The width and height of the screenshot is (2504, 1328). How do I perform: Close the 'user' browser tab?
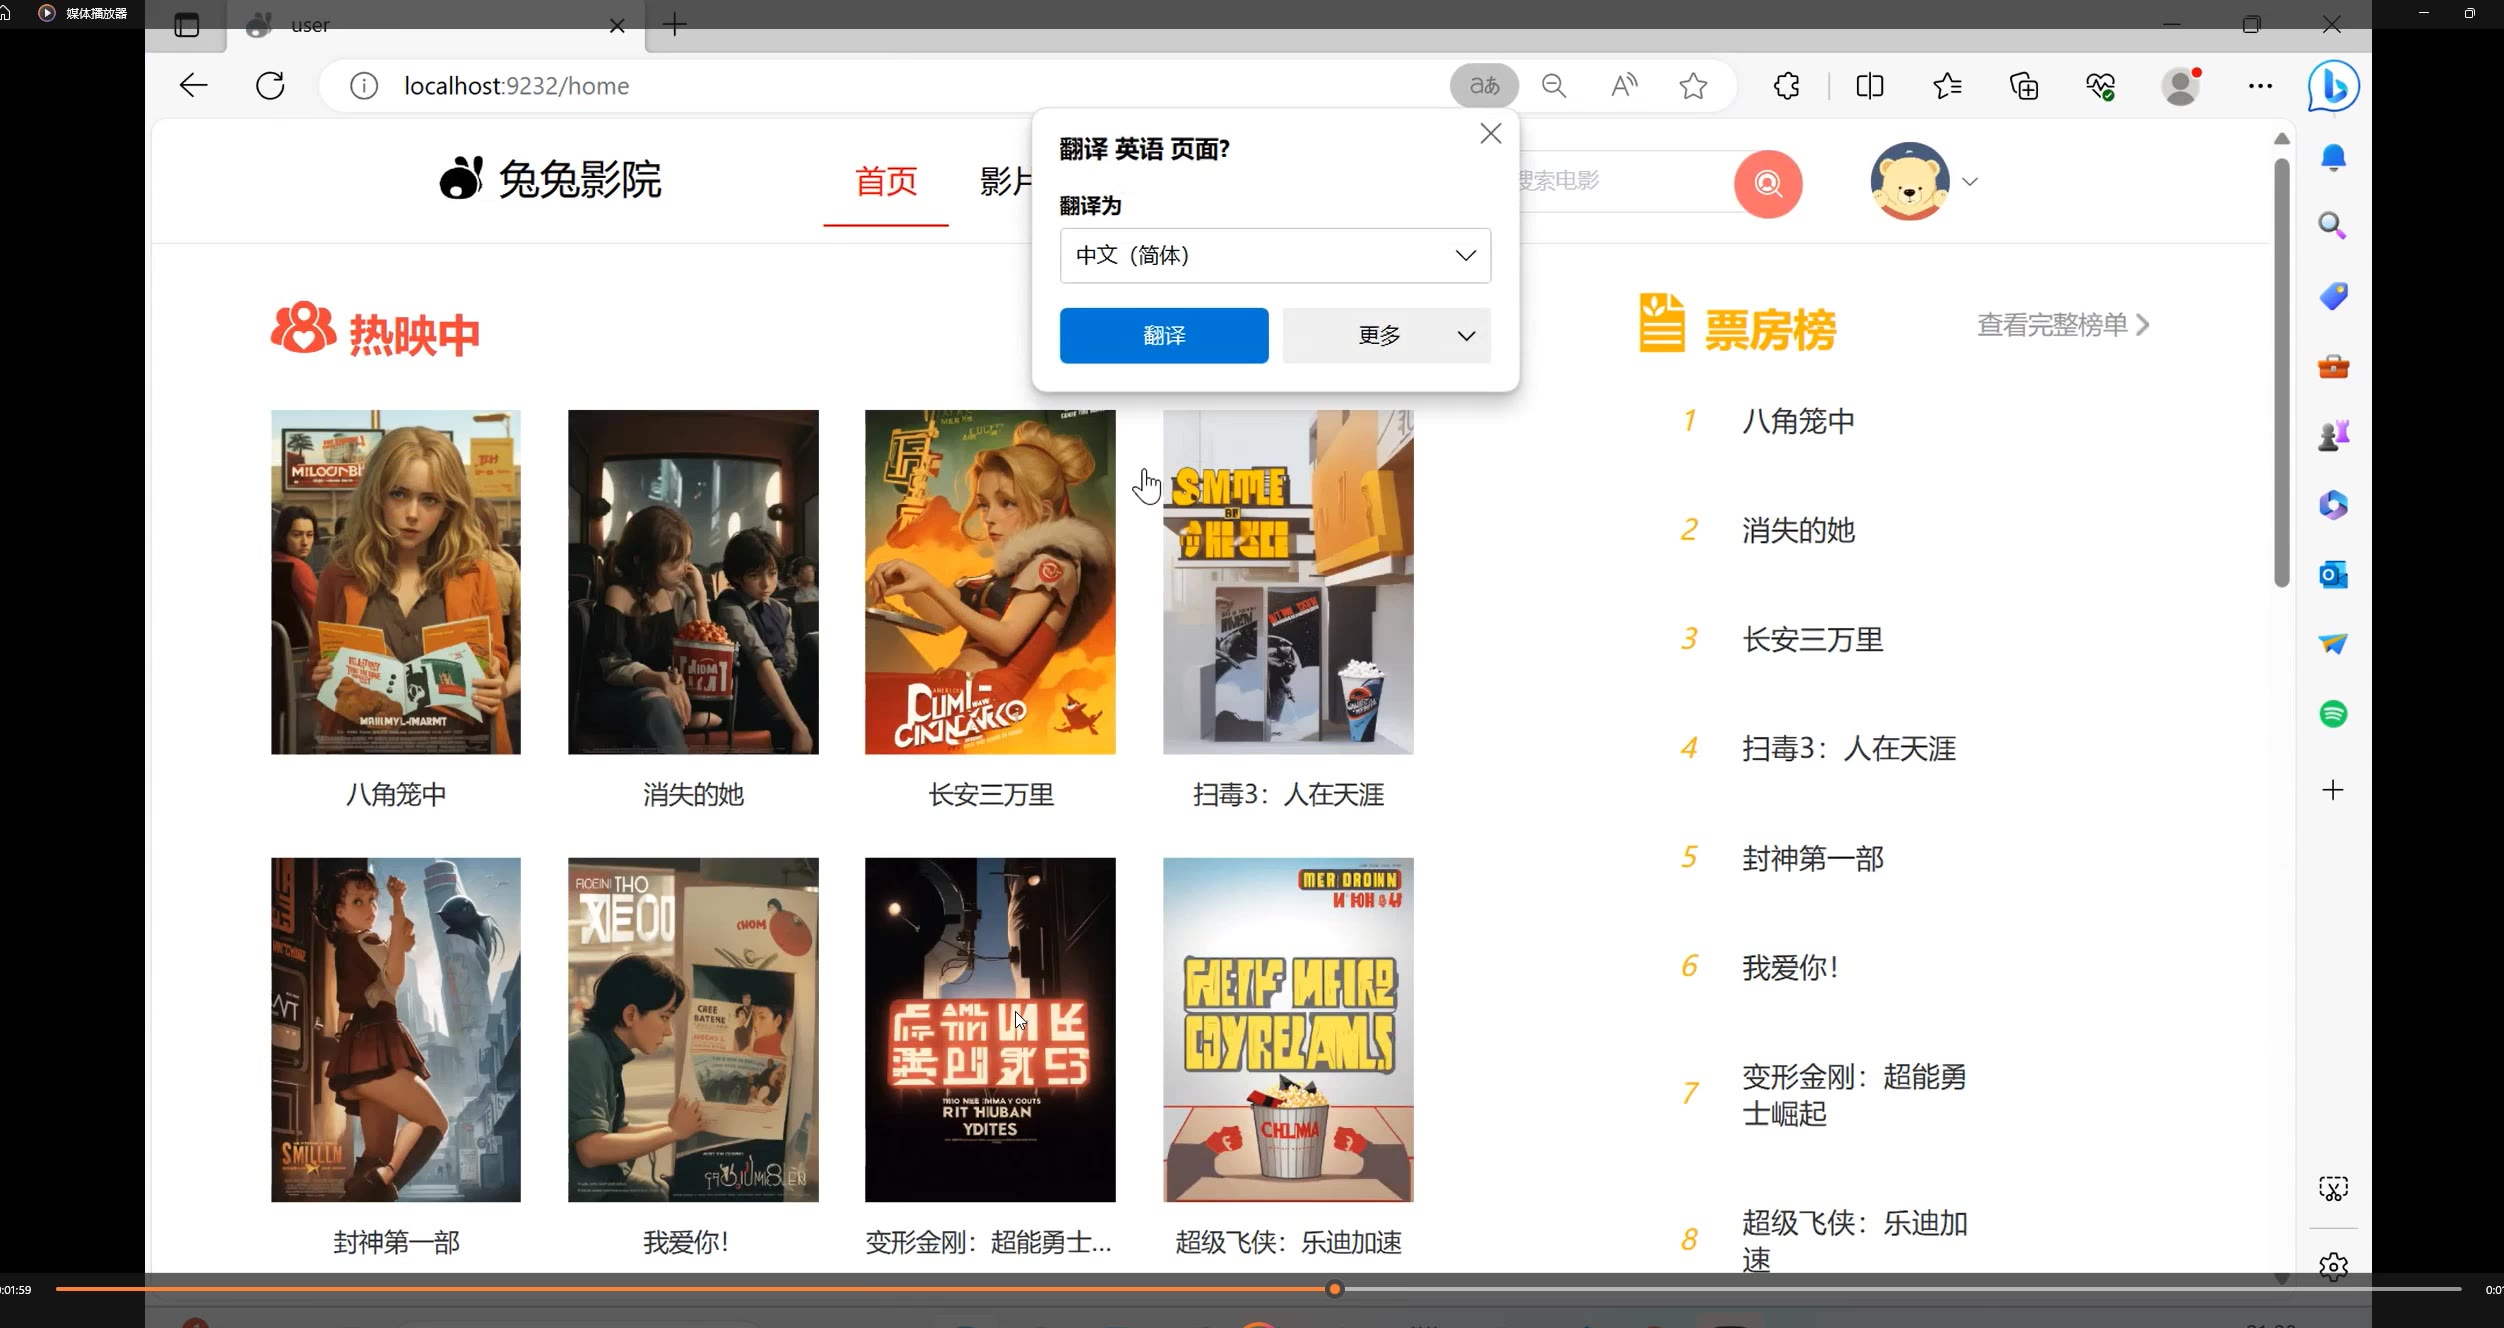coord(617,25)
